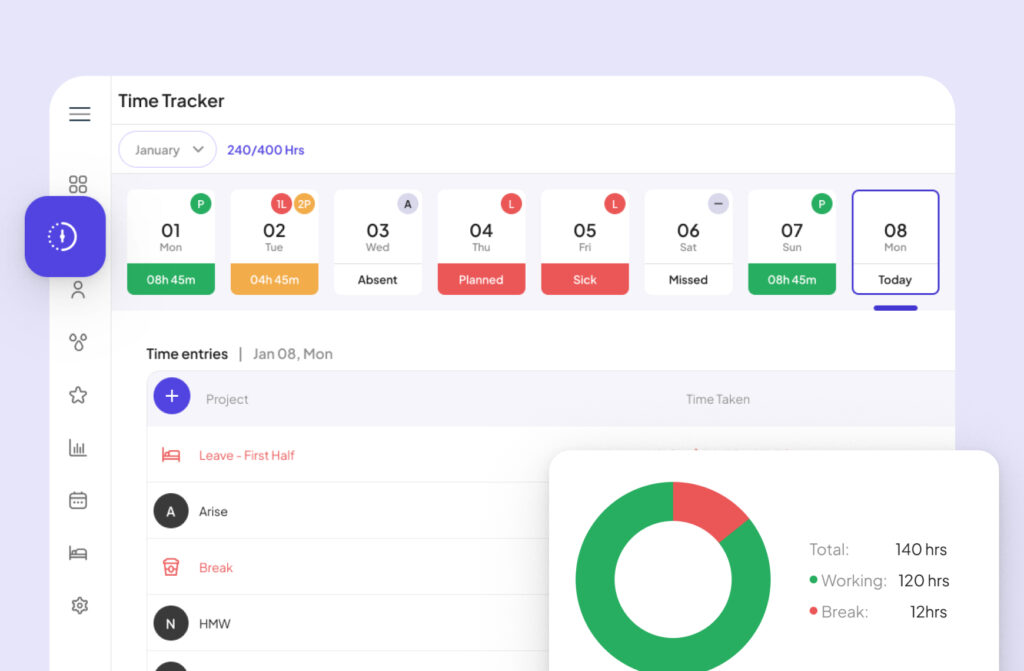Select the 05 Fri Sick day card
The image size is (1024, 671).
coord(585,242)
